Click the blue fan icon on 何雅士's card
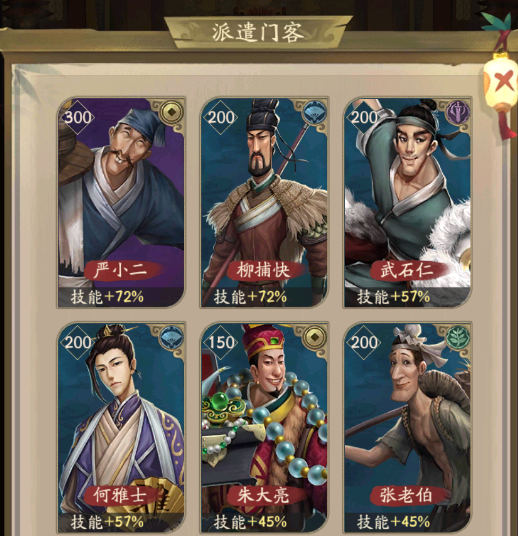 (171, 338)
